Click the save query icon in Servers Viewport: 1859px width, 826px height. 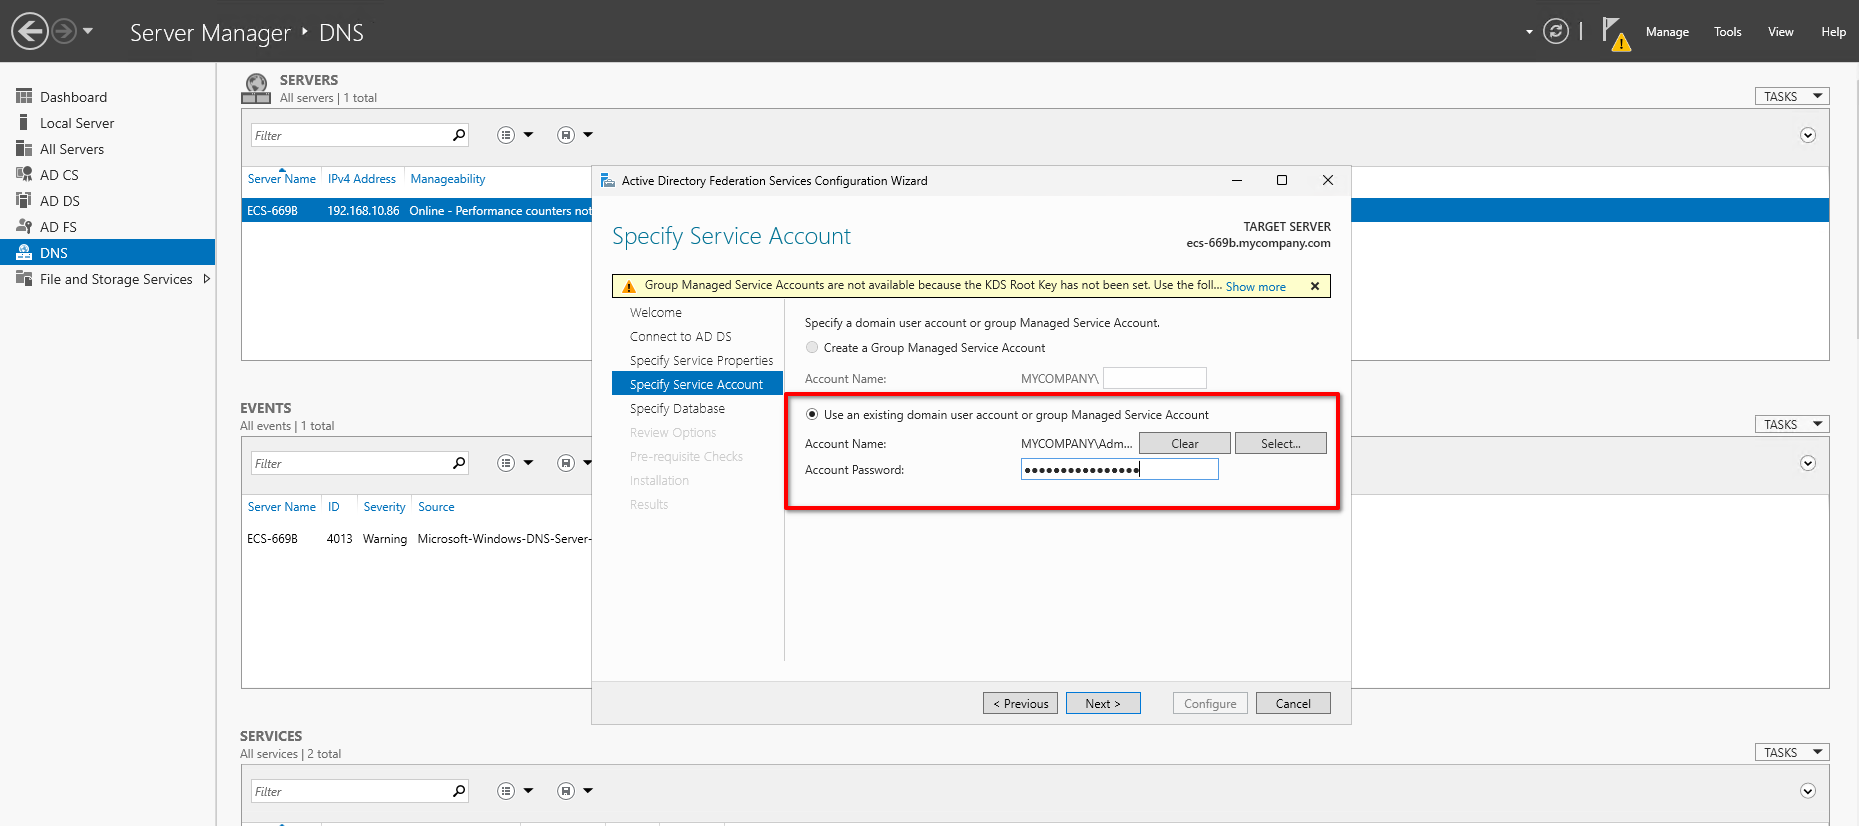click(566, 135)
